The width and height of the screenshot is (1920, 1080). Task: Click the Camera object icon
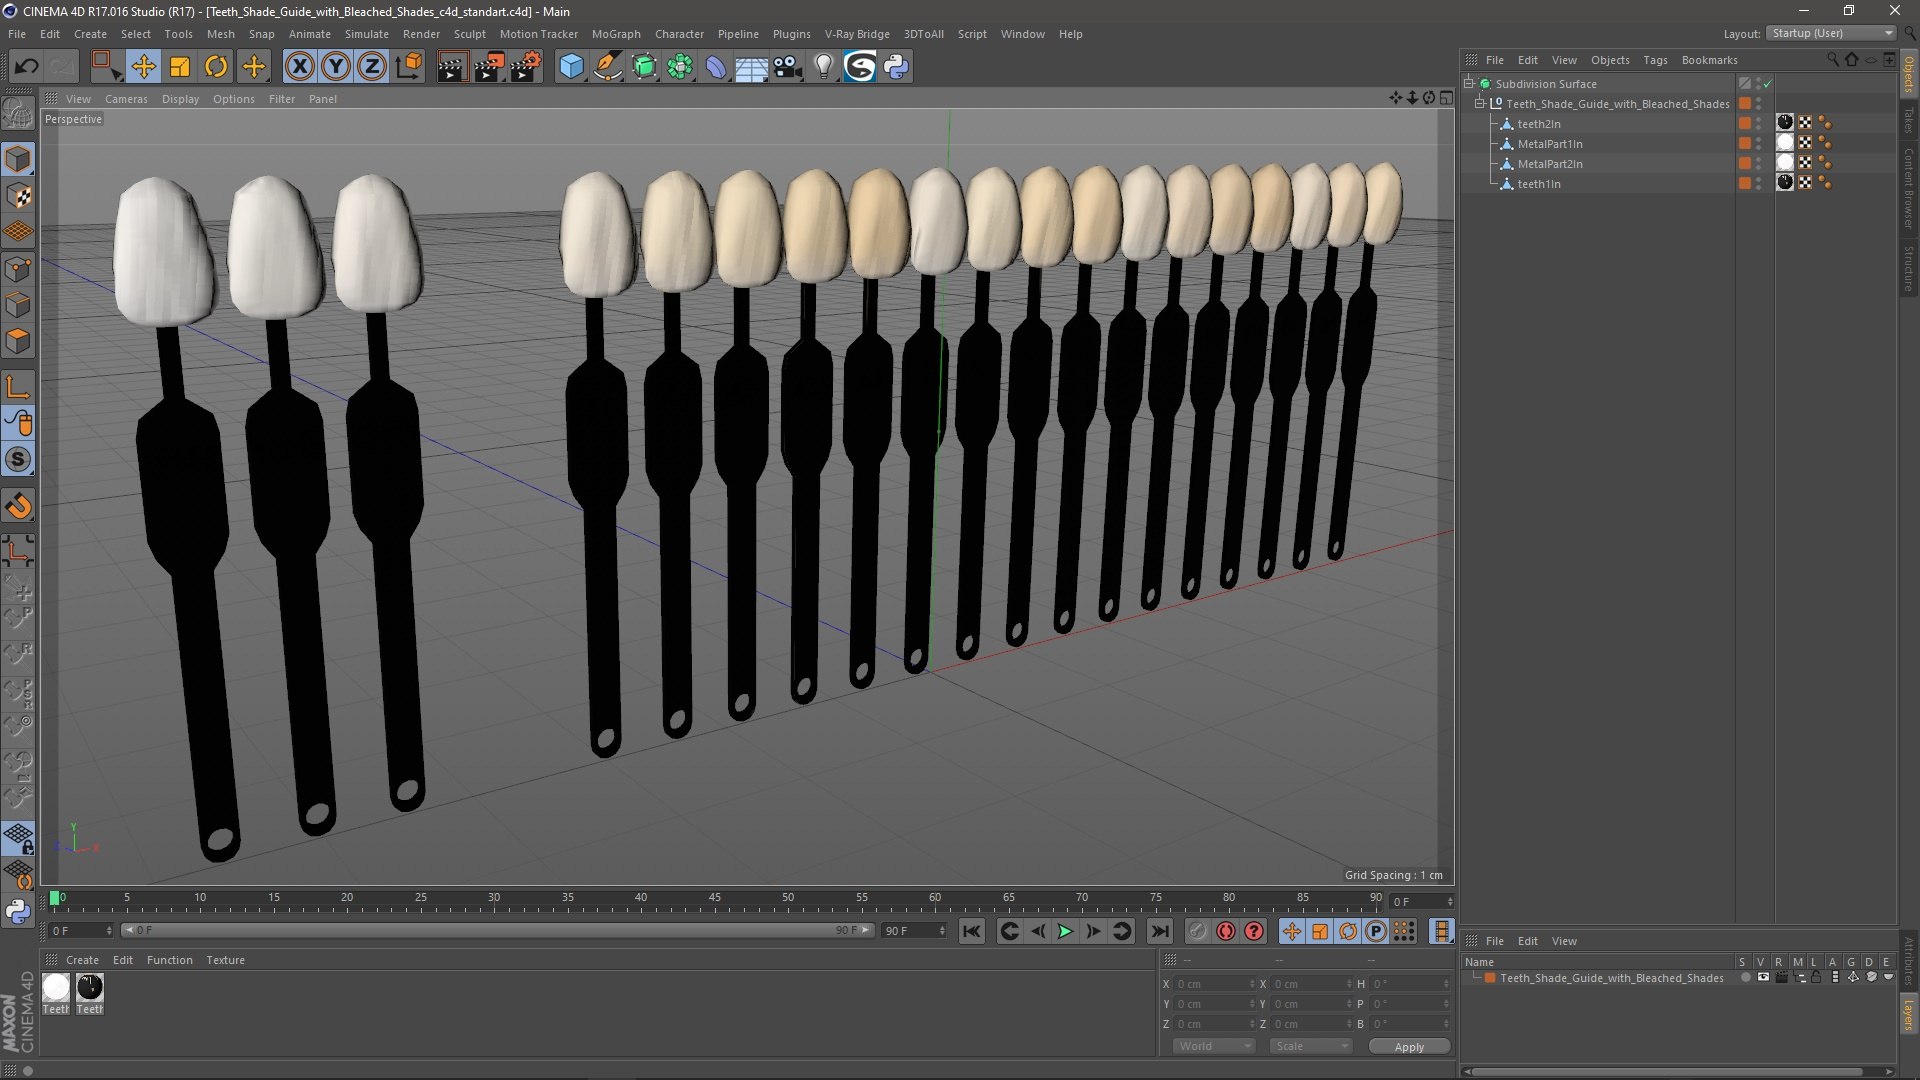coord(787,67)
